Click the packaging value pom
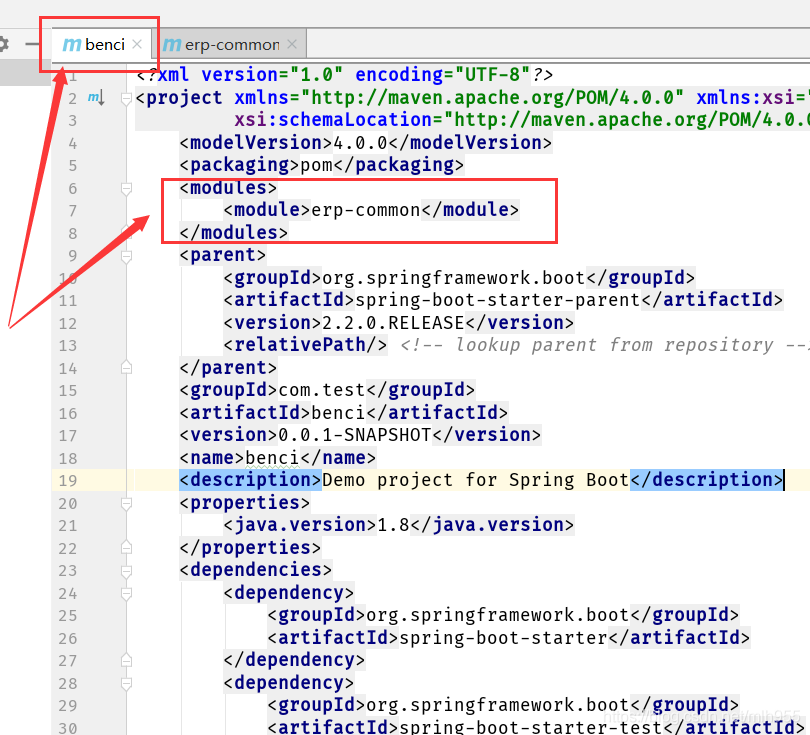810x735 pixels. 317,166
